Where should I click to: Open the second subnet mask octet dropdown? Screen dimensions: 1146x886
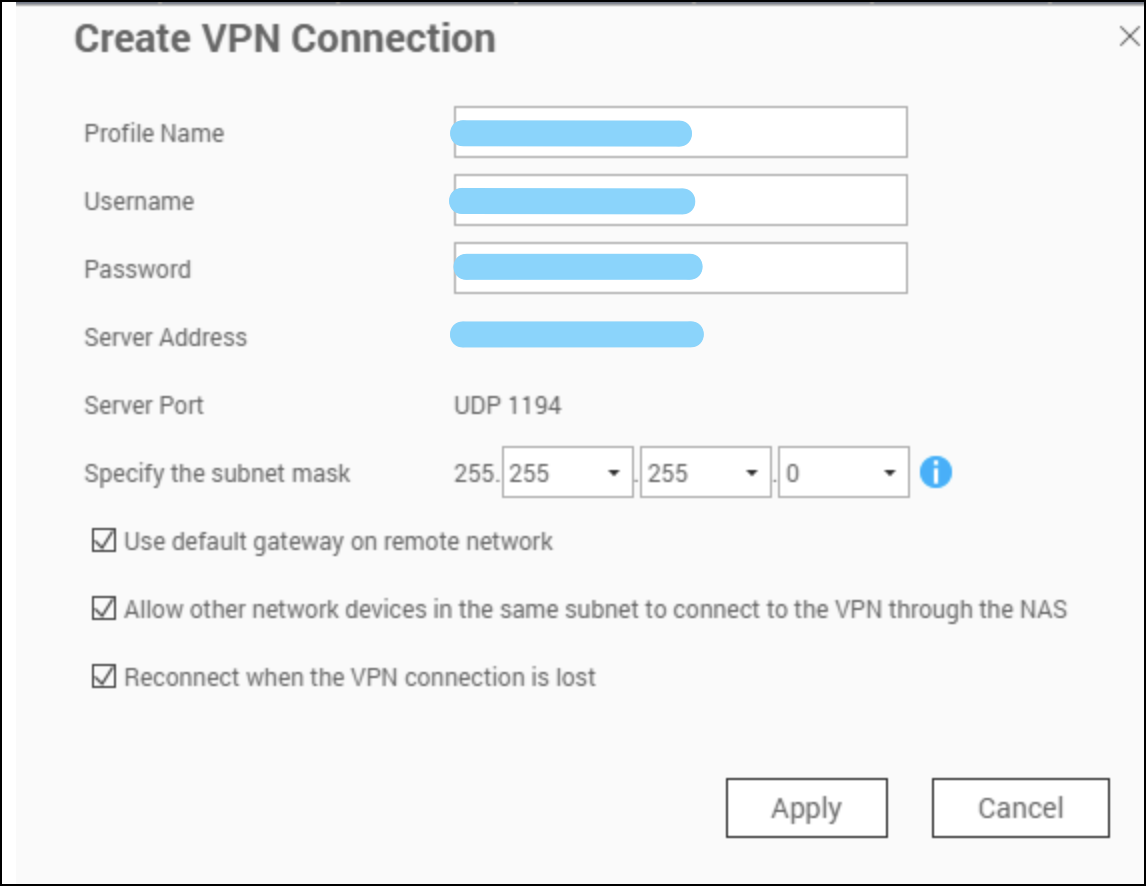click(568, 473)
